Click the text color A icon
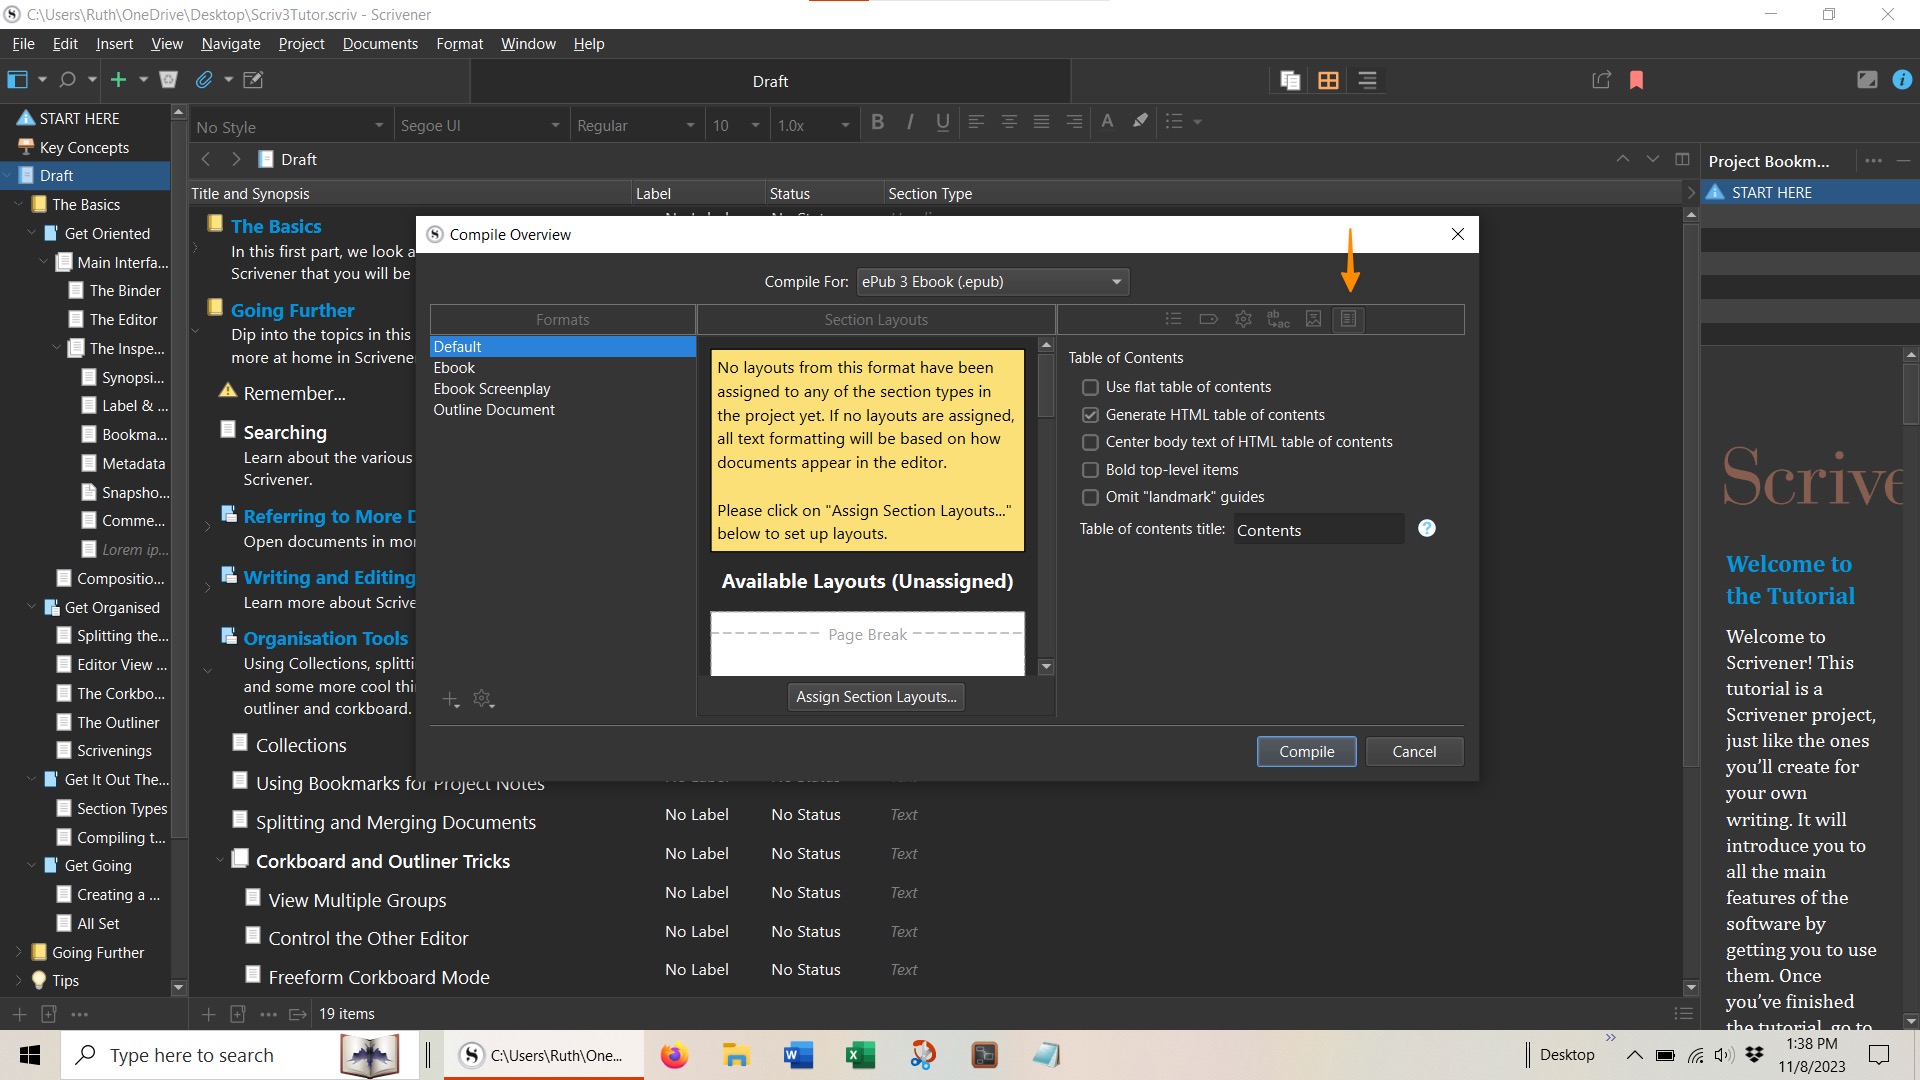Screen dimensions: 1920x1080 (1107, 122)
